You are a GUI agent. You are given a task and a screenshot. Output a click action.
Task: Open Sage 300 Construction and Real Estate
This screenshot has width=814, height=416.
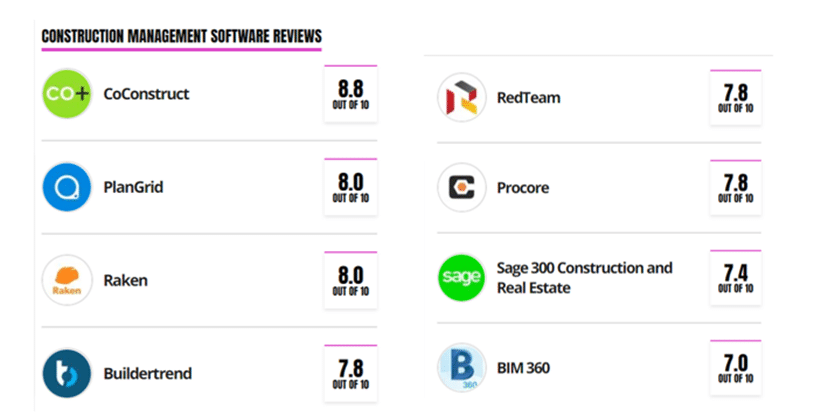[x=585, y=278]
